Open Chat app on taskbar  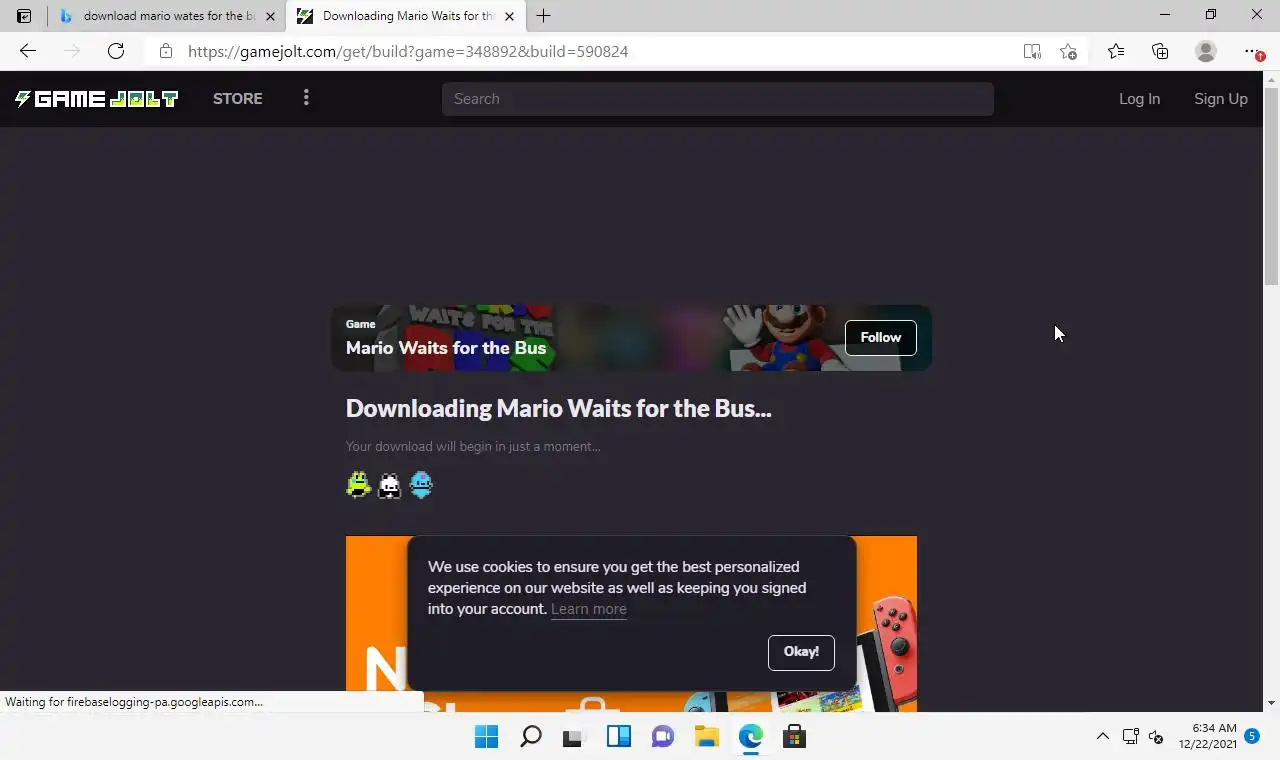tap(662, 737)
